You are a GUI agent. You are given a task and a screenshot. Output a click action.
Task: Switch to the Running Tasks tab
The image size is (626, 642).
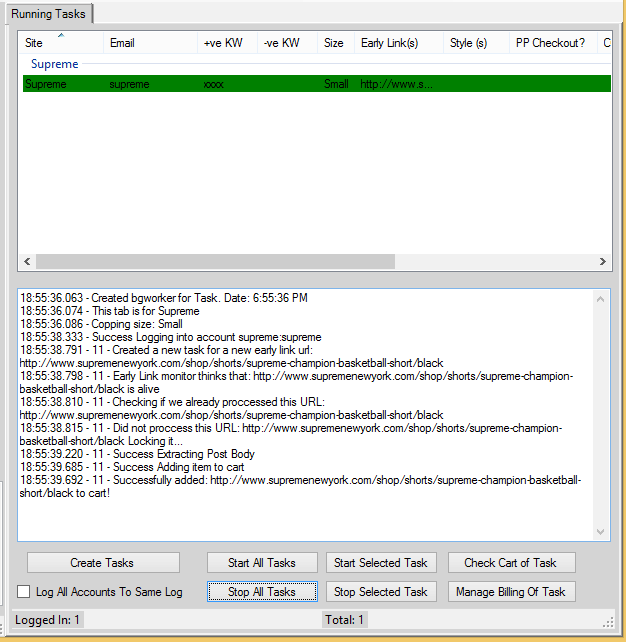pos(48,14)
